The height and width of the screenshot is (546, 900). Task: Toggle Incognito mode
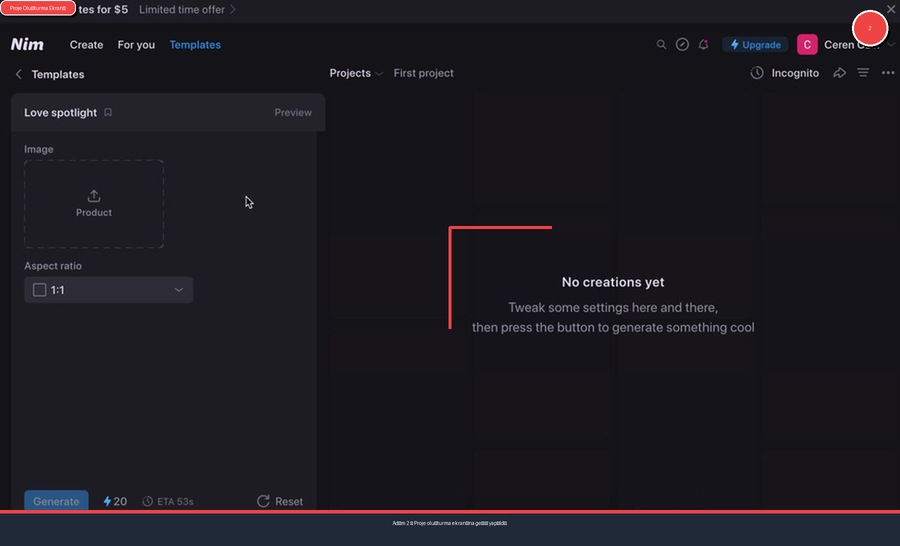click(x=785, y=73)
